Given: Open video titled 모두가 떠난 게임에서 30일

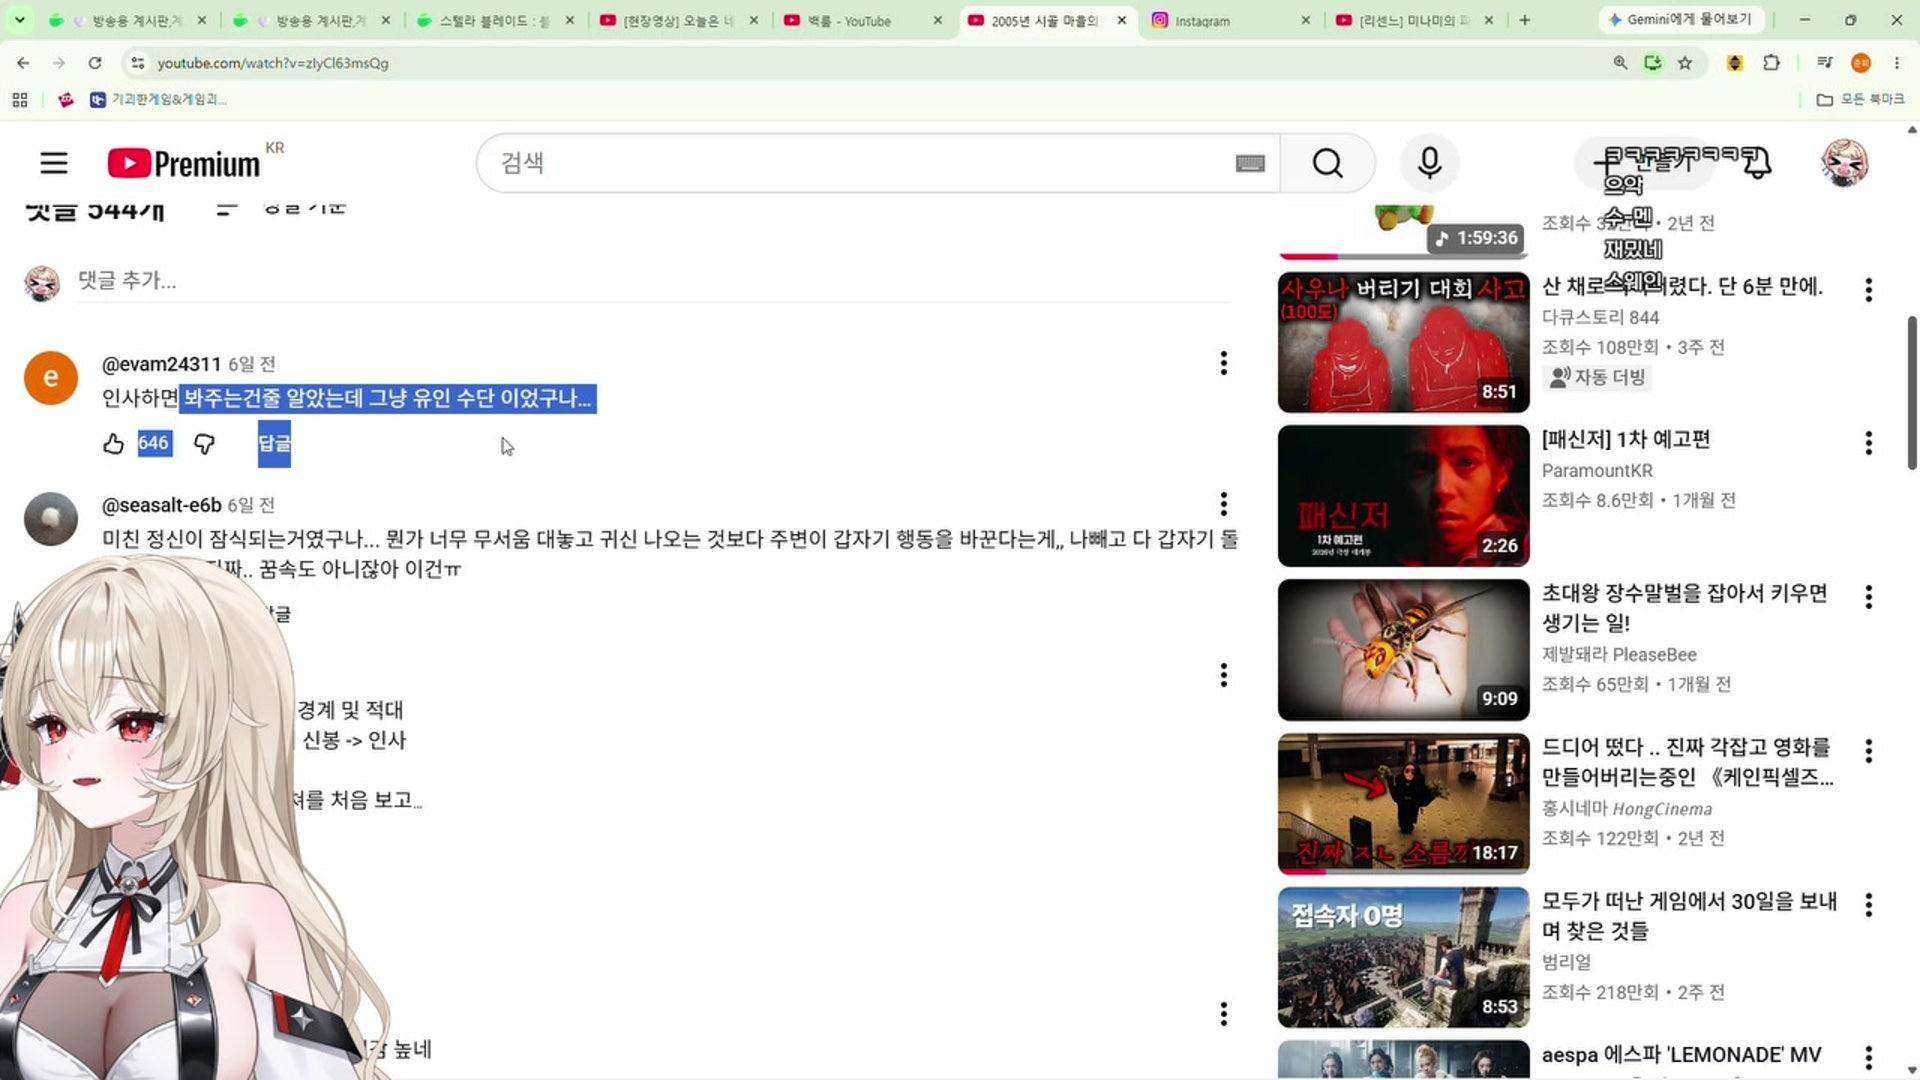Looking at the screenshot, I should tap(1688, 916).
